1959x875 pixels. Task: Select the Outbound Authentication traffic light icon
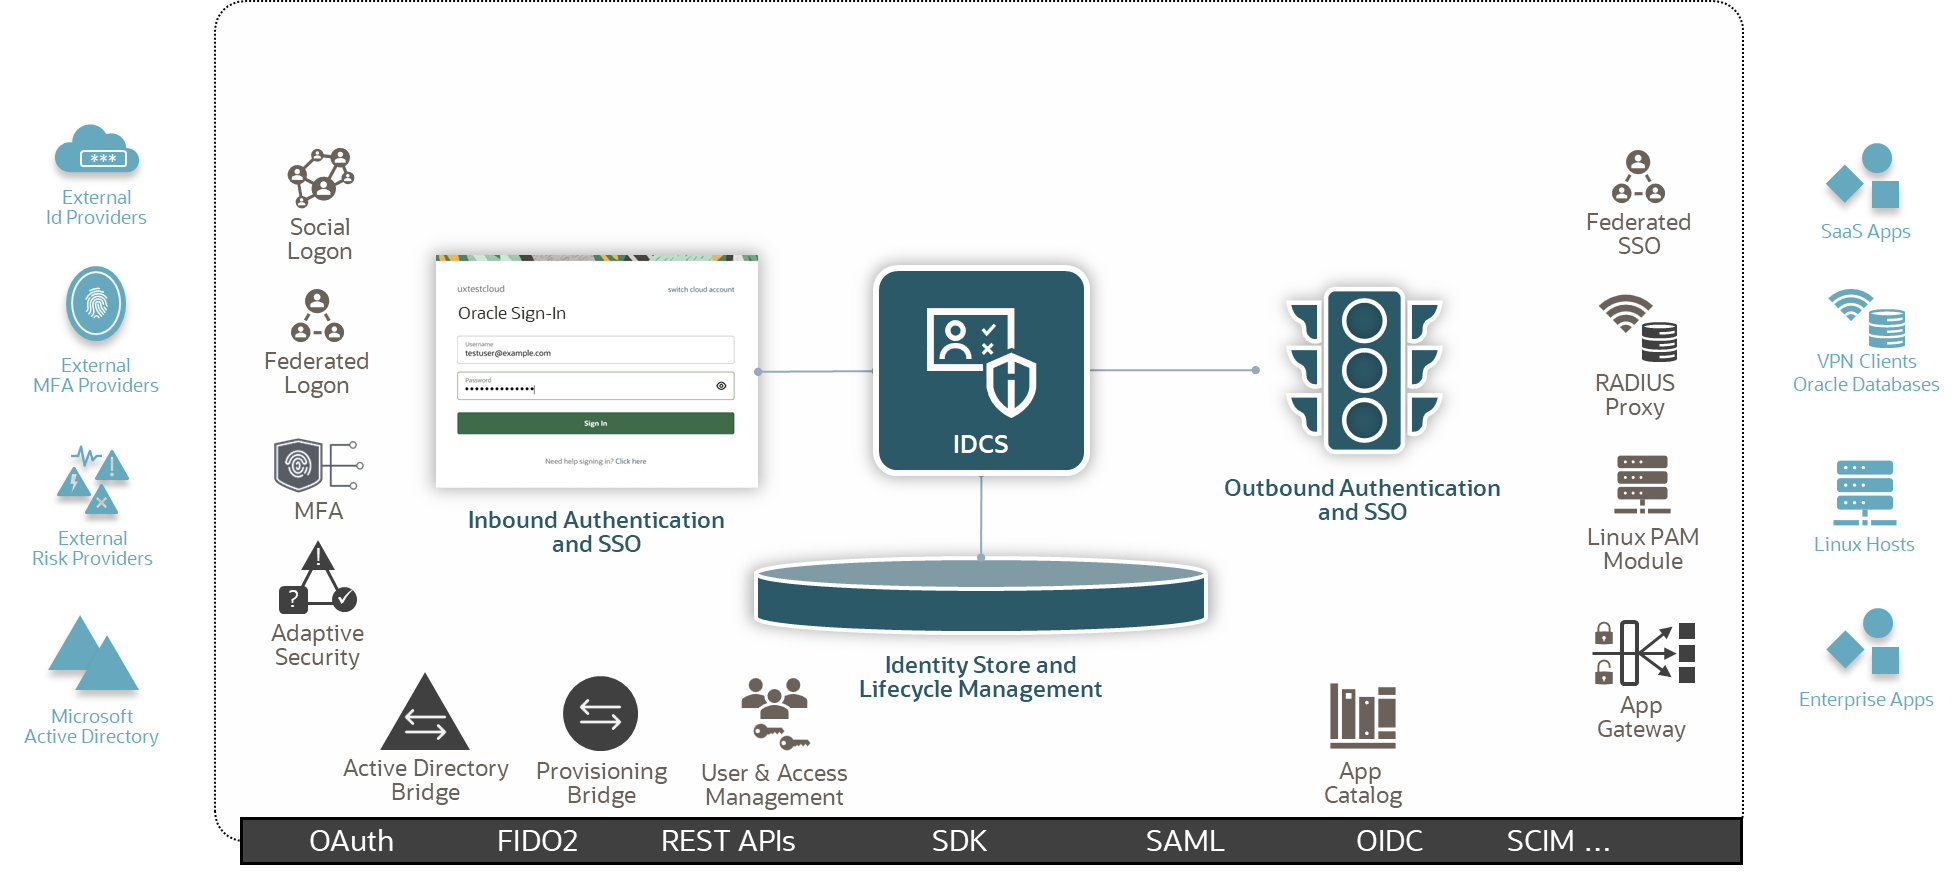(1364, 370)
